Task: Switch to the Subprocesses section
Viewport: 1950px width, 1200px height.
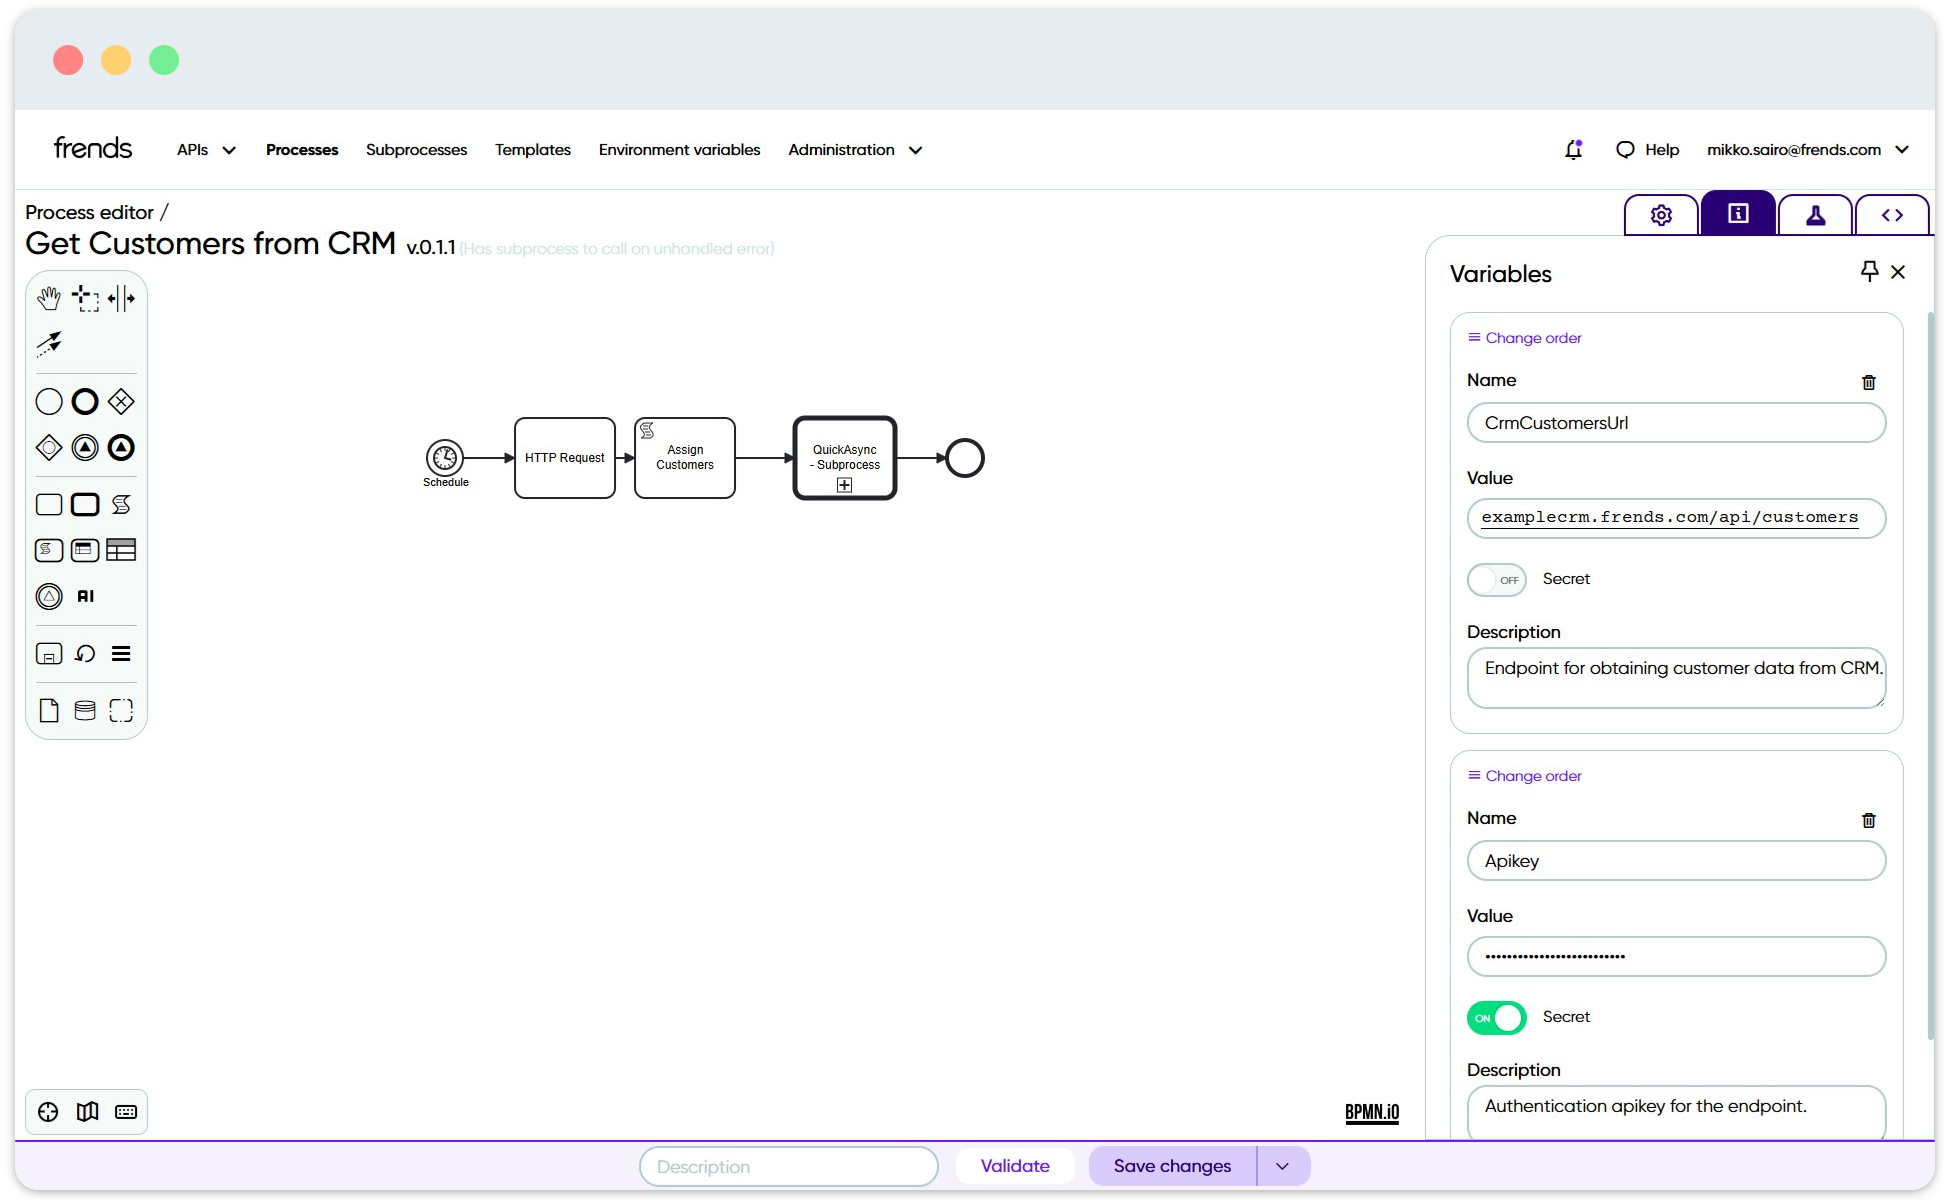Action: (416, 149)
